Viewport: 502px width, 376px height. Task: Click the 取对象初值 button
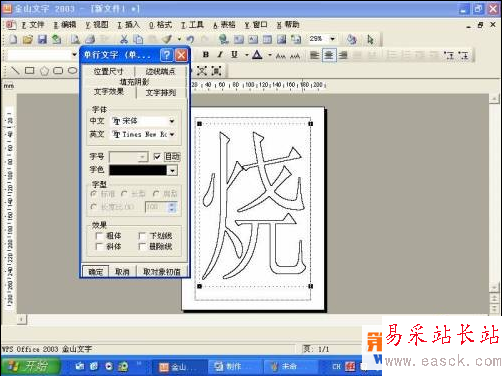click(162, 272)
